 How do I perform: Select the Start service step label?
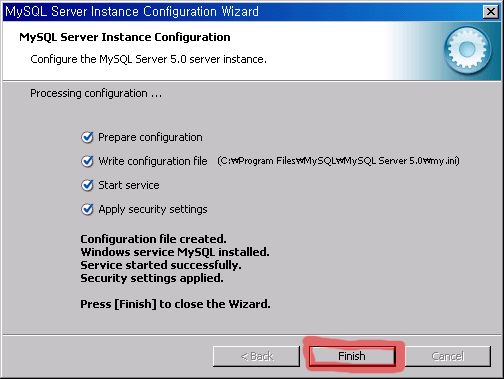coord(129,185)
